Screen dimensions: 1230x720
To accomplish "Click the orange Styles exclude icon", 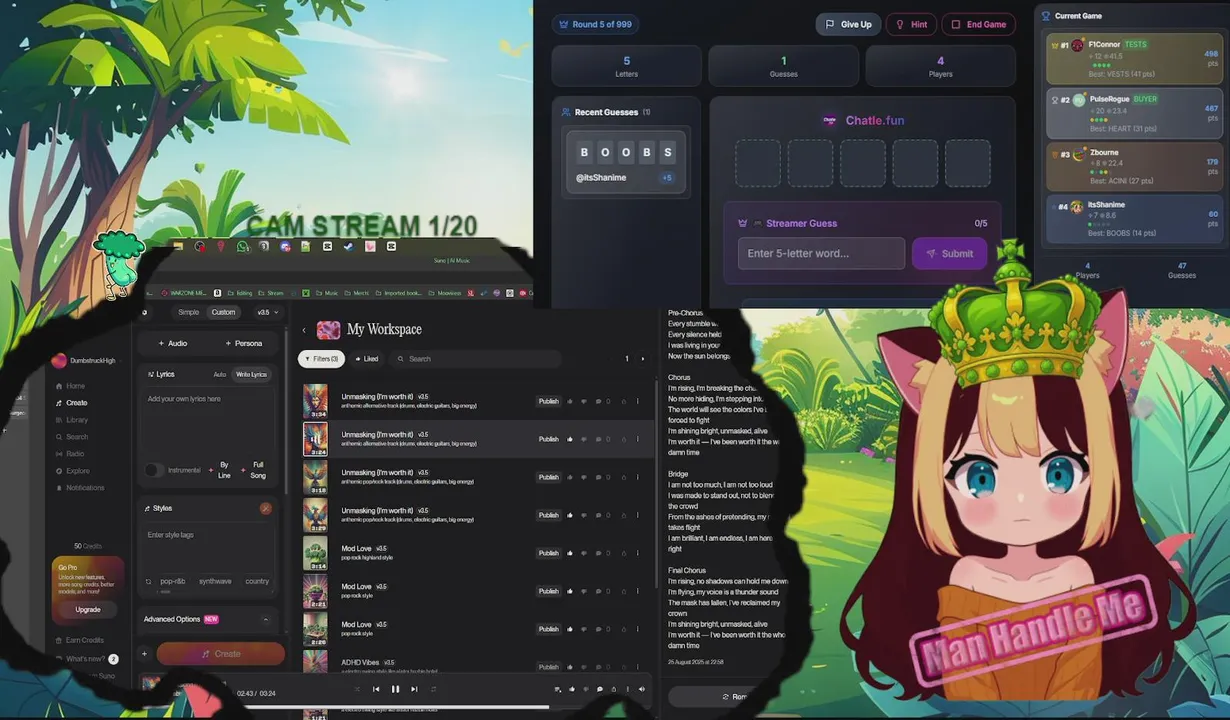I will pos(265,508).
